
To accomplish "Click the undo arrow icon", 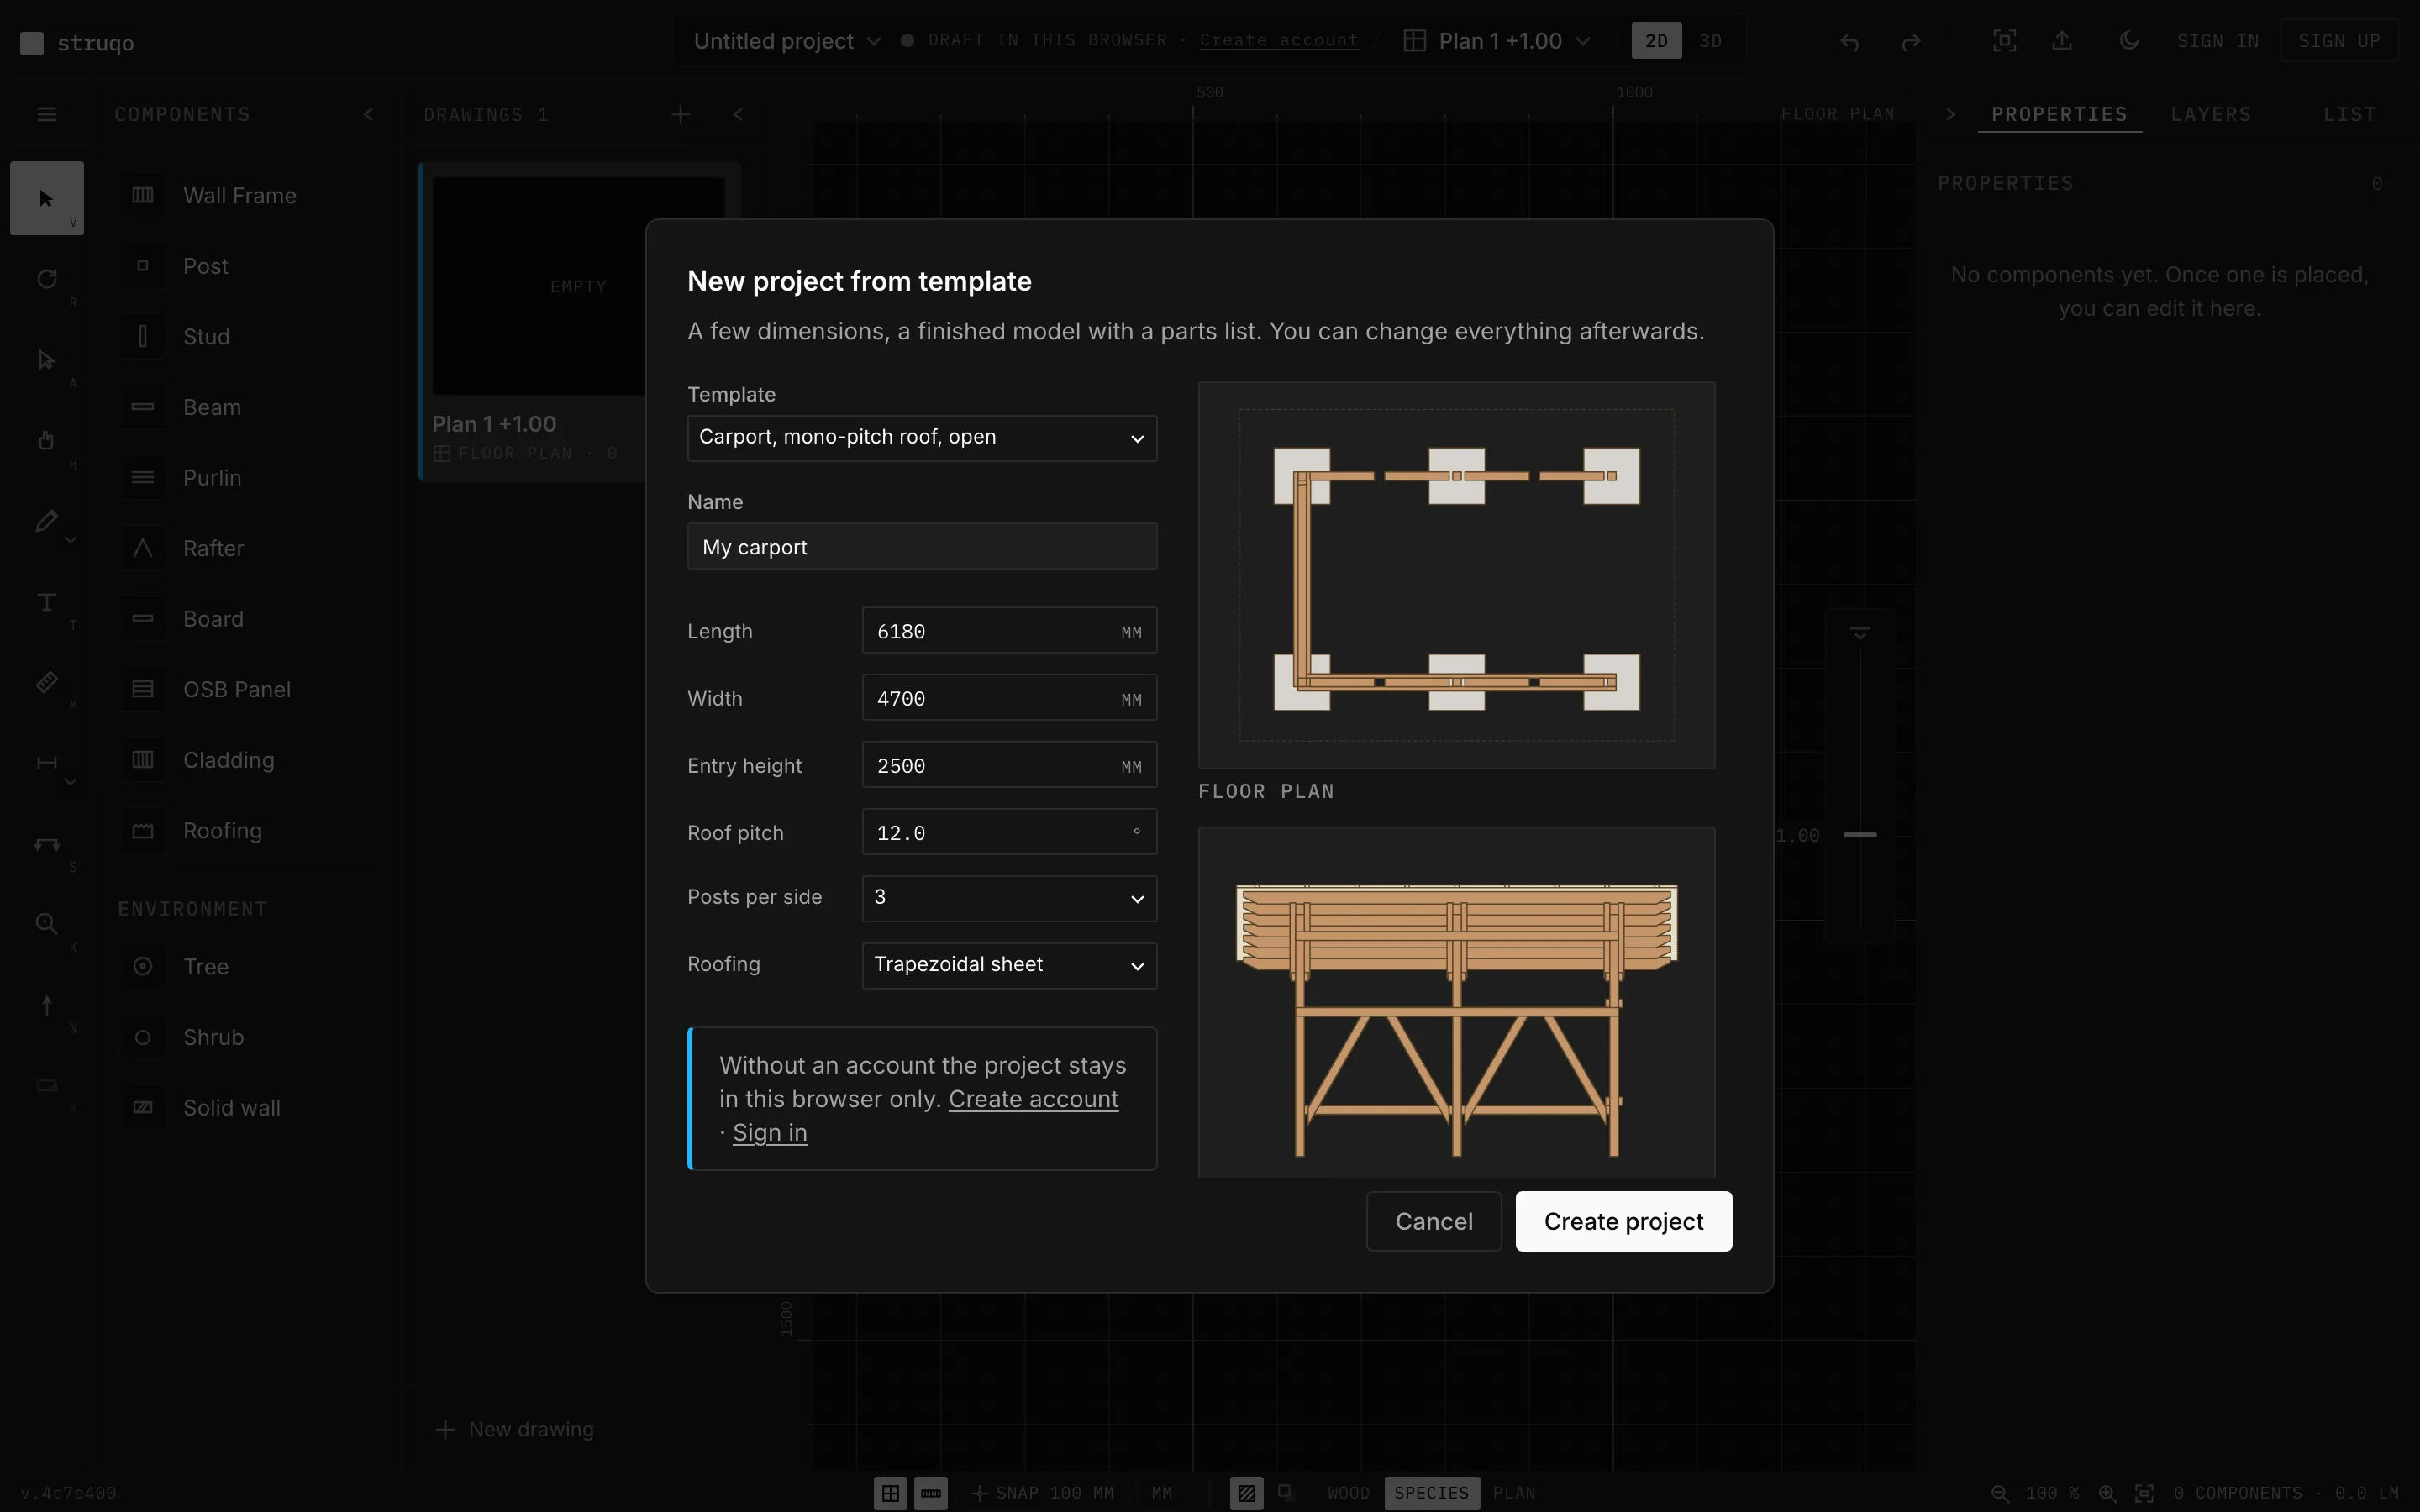I will [1849, 41].
